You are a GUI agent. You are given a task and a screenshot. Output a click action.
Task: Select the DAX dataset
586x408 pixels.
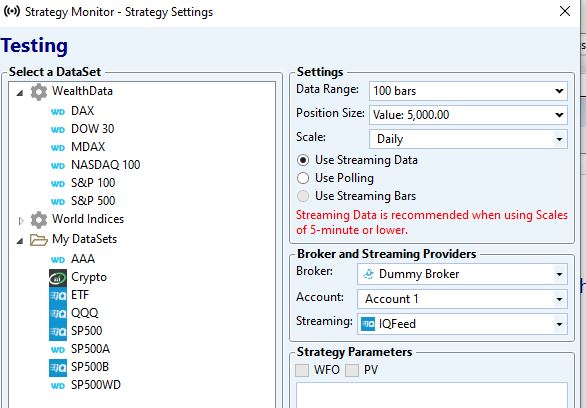[x=83, y=111]
